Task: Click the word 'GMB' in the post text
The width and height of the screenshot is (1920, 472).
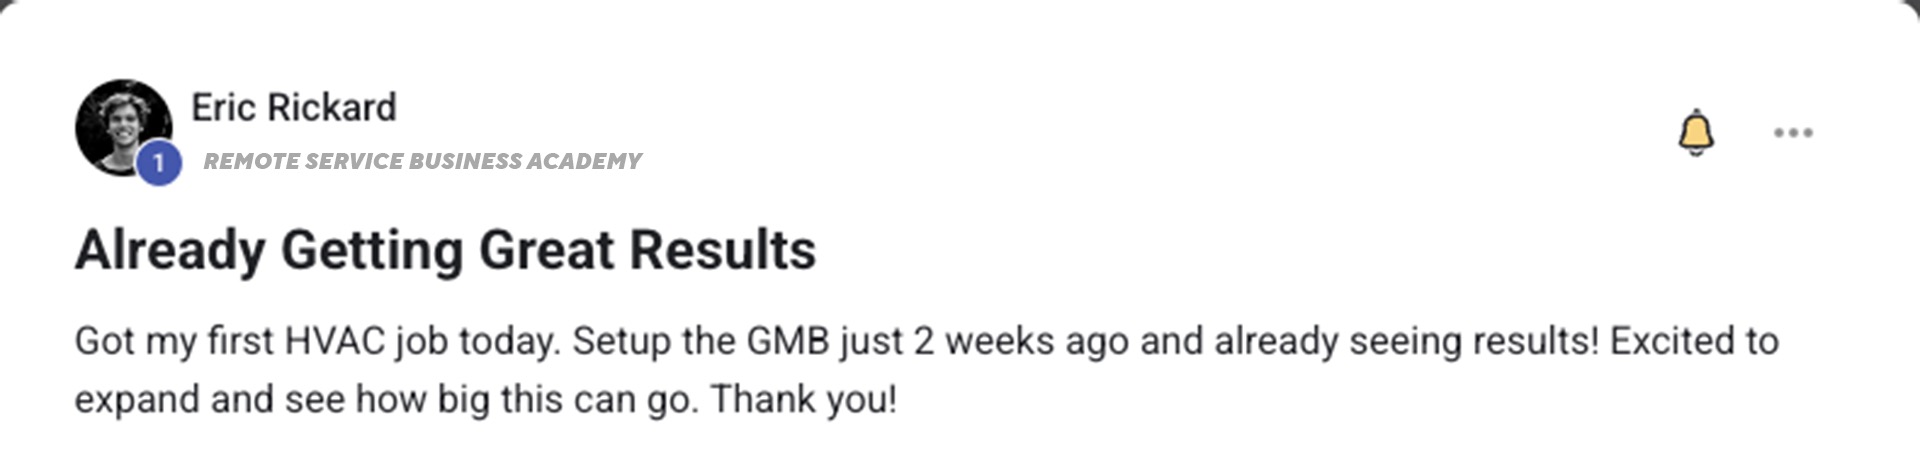Action: click(x=788, y=341)
